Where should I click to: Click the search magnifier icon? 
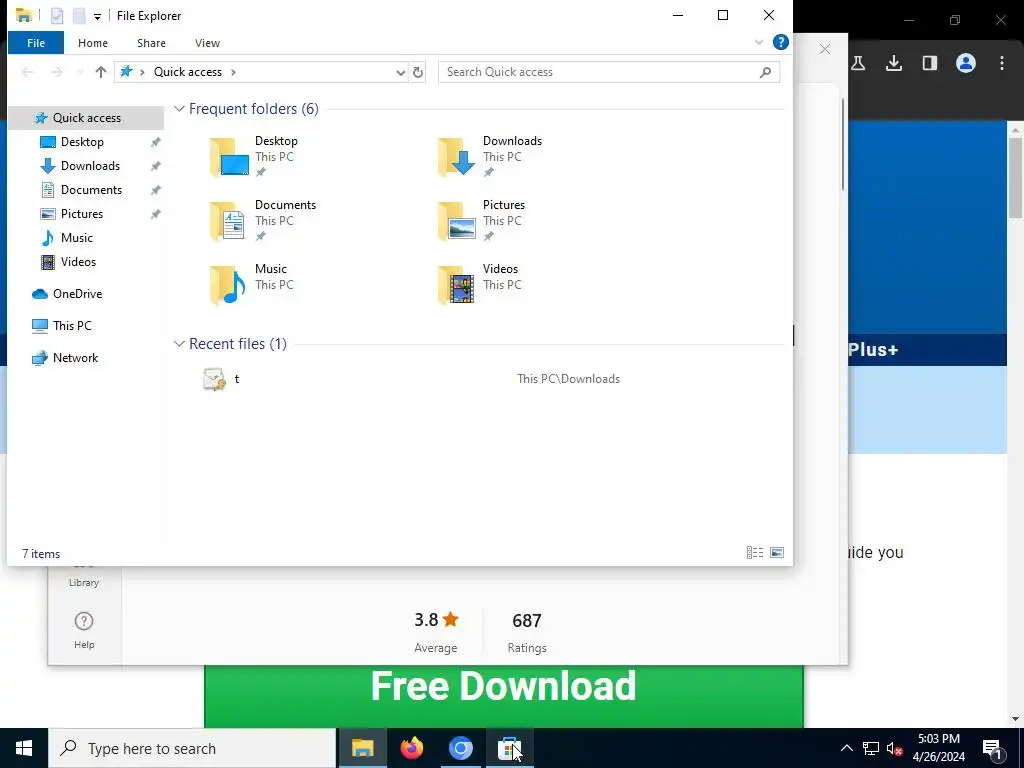(x=765, y=72)
